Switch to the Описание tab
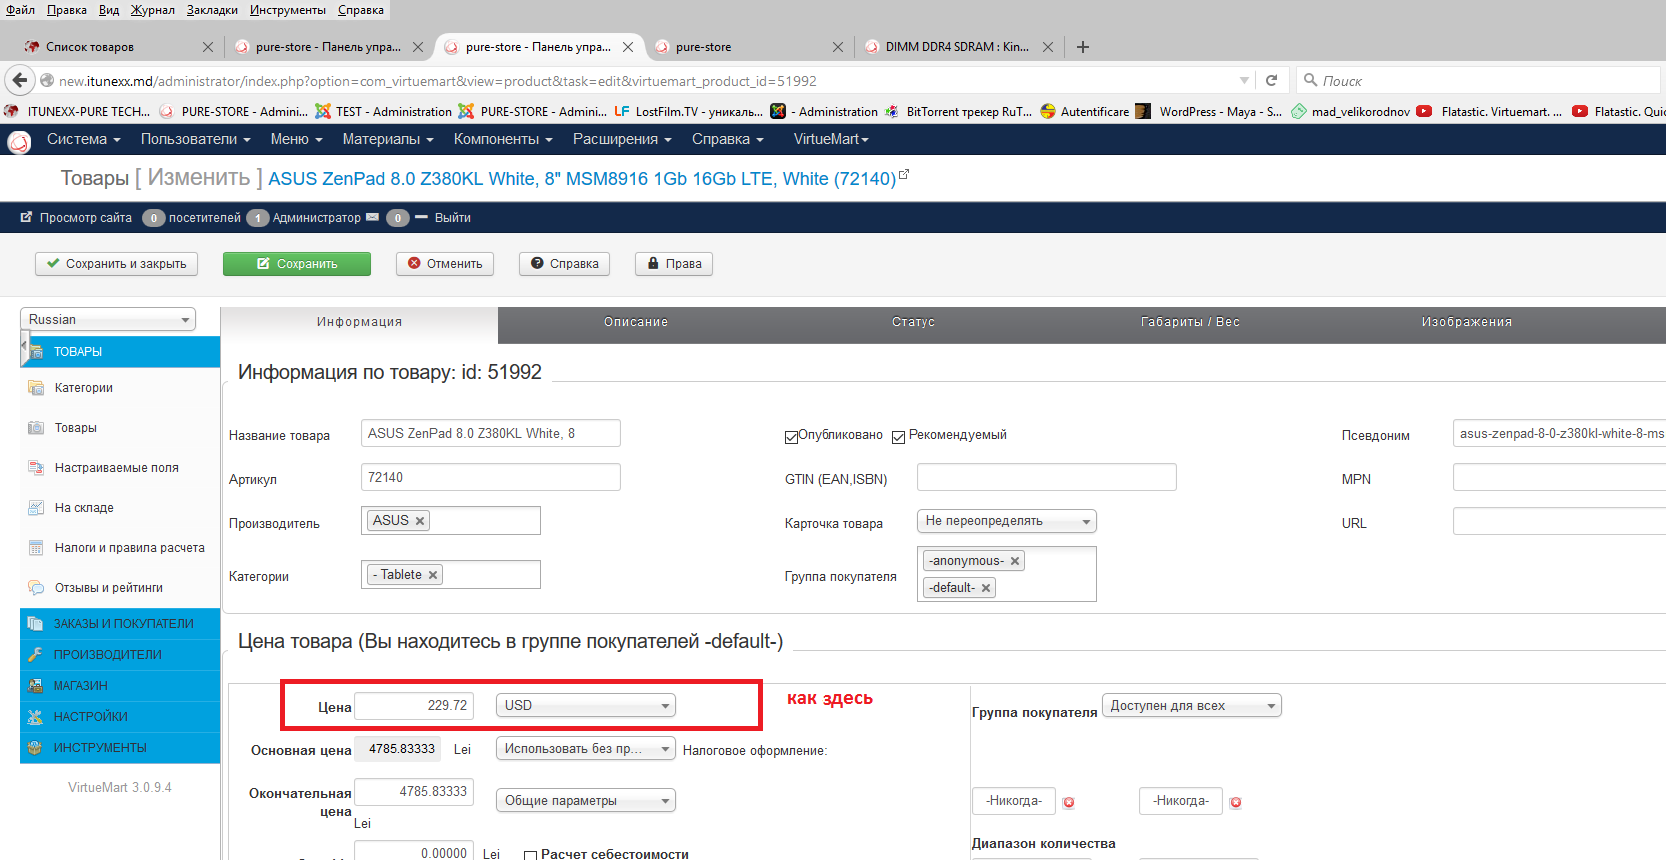Screen dimensions: 1666x860 (636, 323)
